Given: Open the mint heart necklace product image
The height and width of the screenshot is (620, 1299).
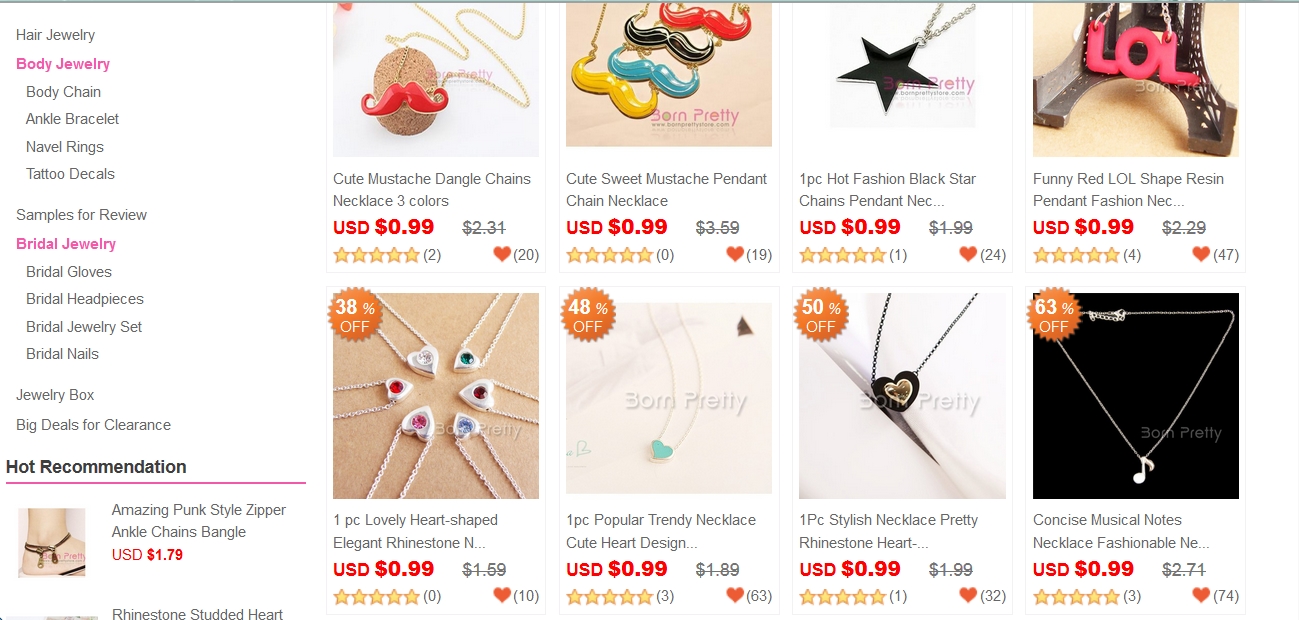Looking at the screenshot, I should click(669, 396).
